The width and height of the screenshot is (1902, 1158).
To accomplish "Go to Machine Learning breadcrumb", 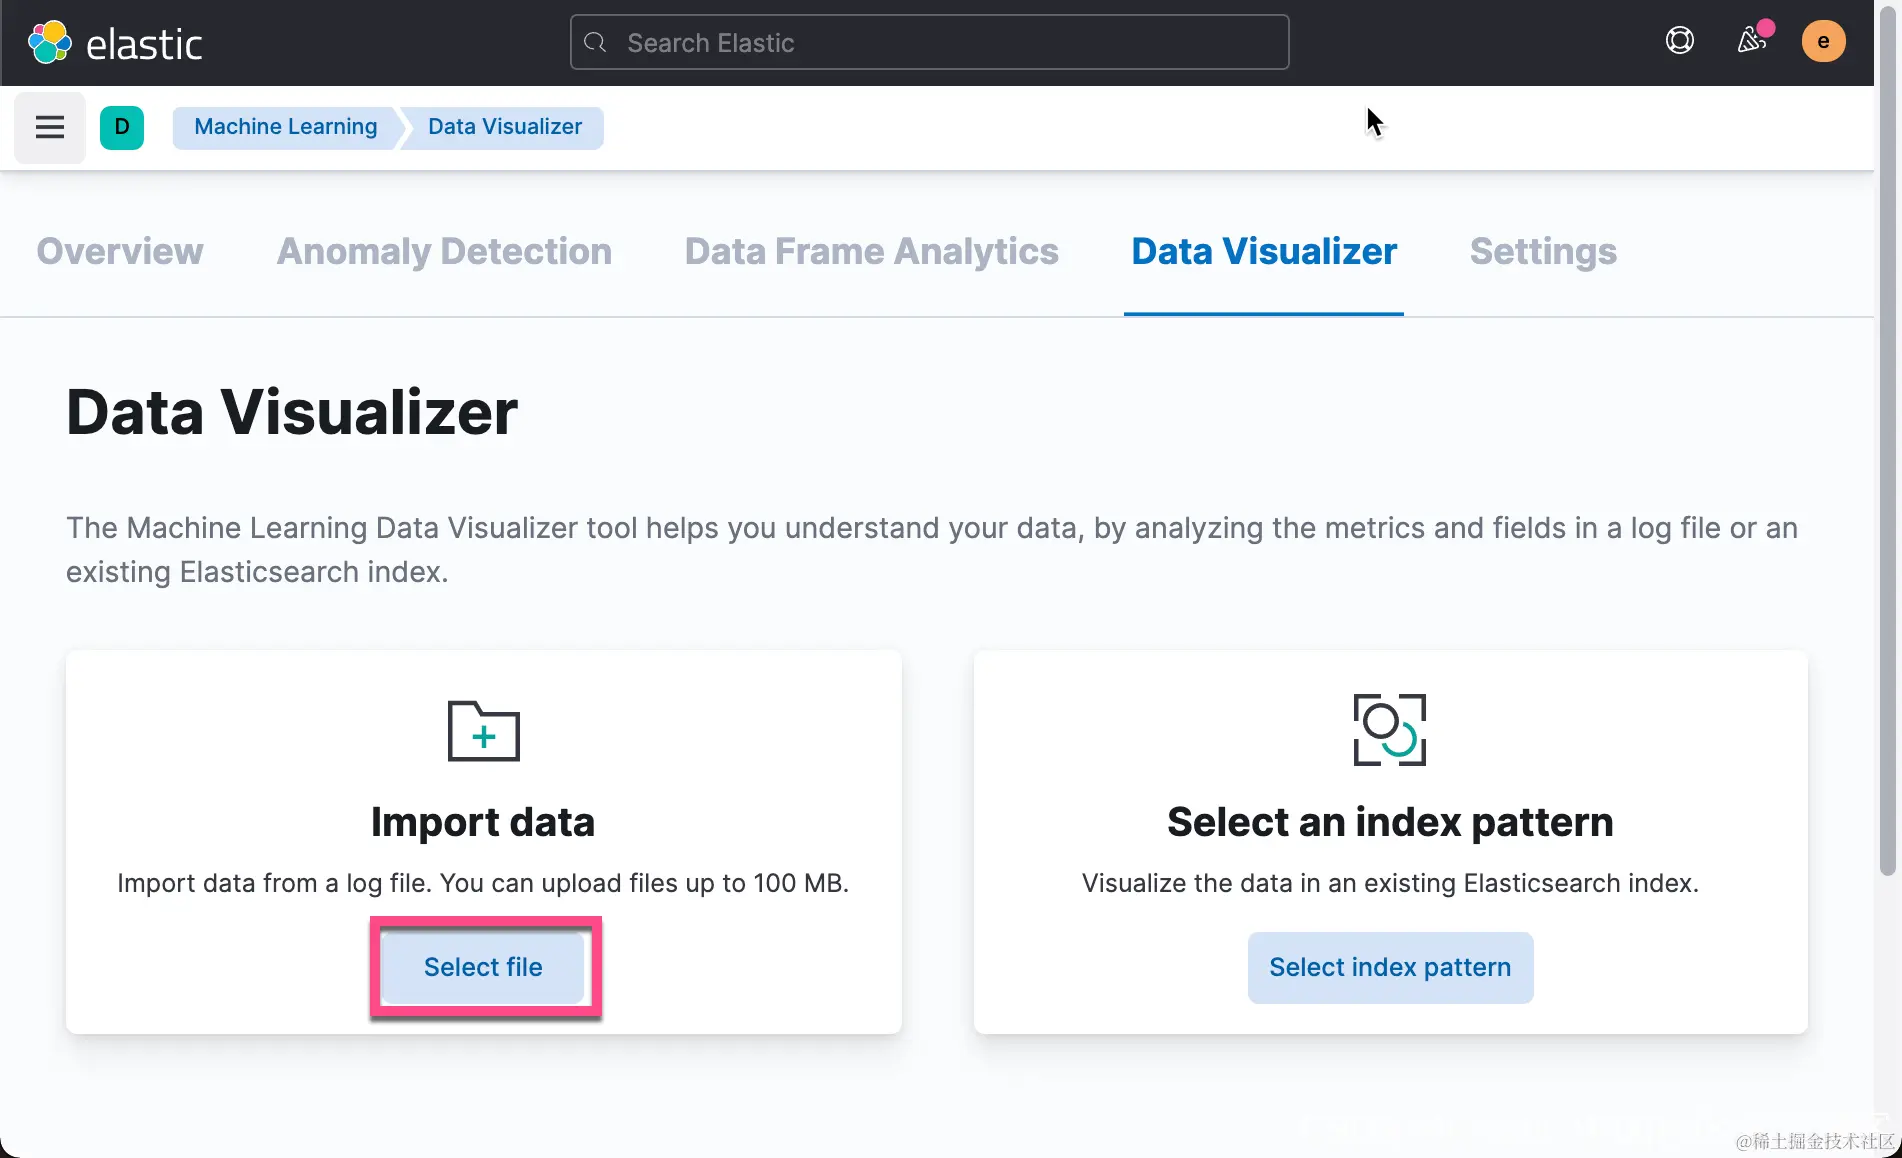I will (286, 127).
